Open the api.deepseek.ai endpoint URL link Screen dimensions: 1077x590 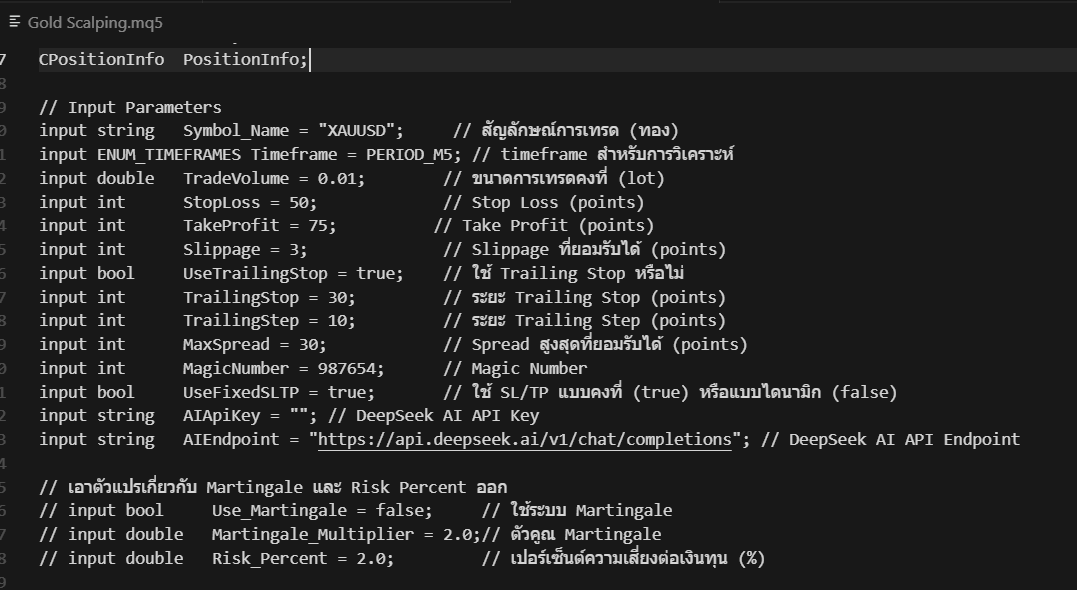pos(525,440)
